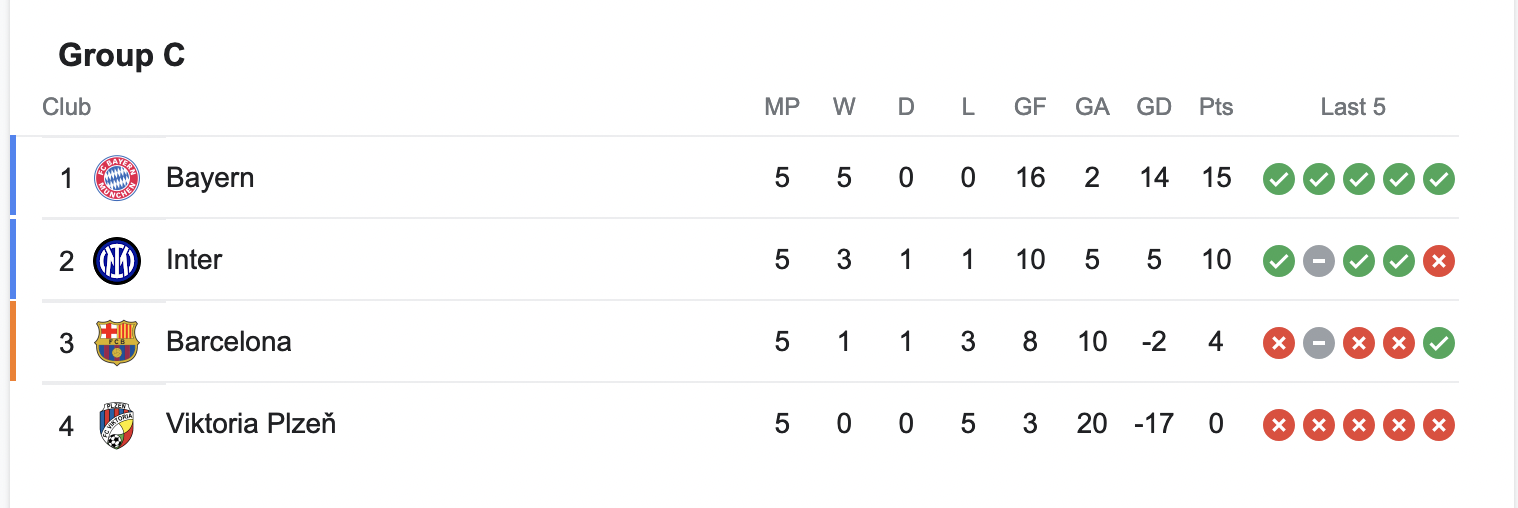Click the MP column header

click(782, 107)
